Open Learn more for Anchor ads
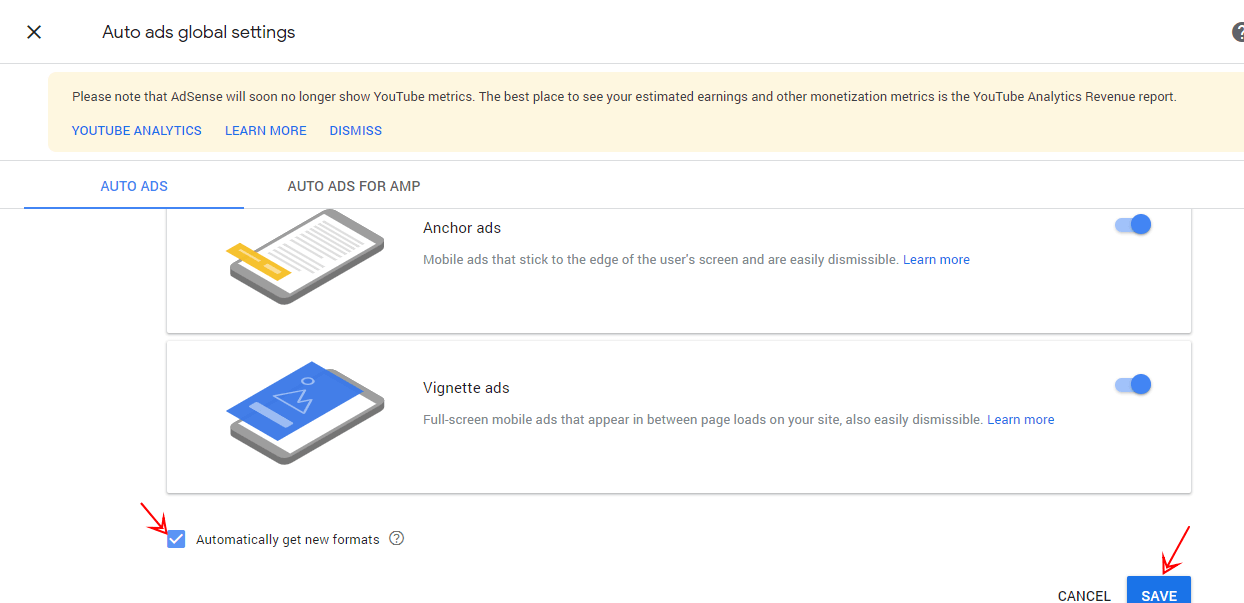The width and height of the screenshot is (1244, 603). [x=936, y=260]
